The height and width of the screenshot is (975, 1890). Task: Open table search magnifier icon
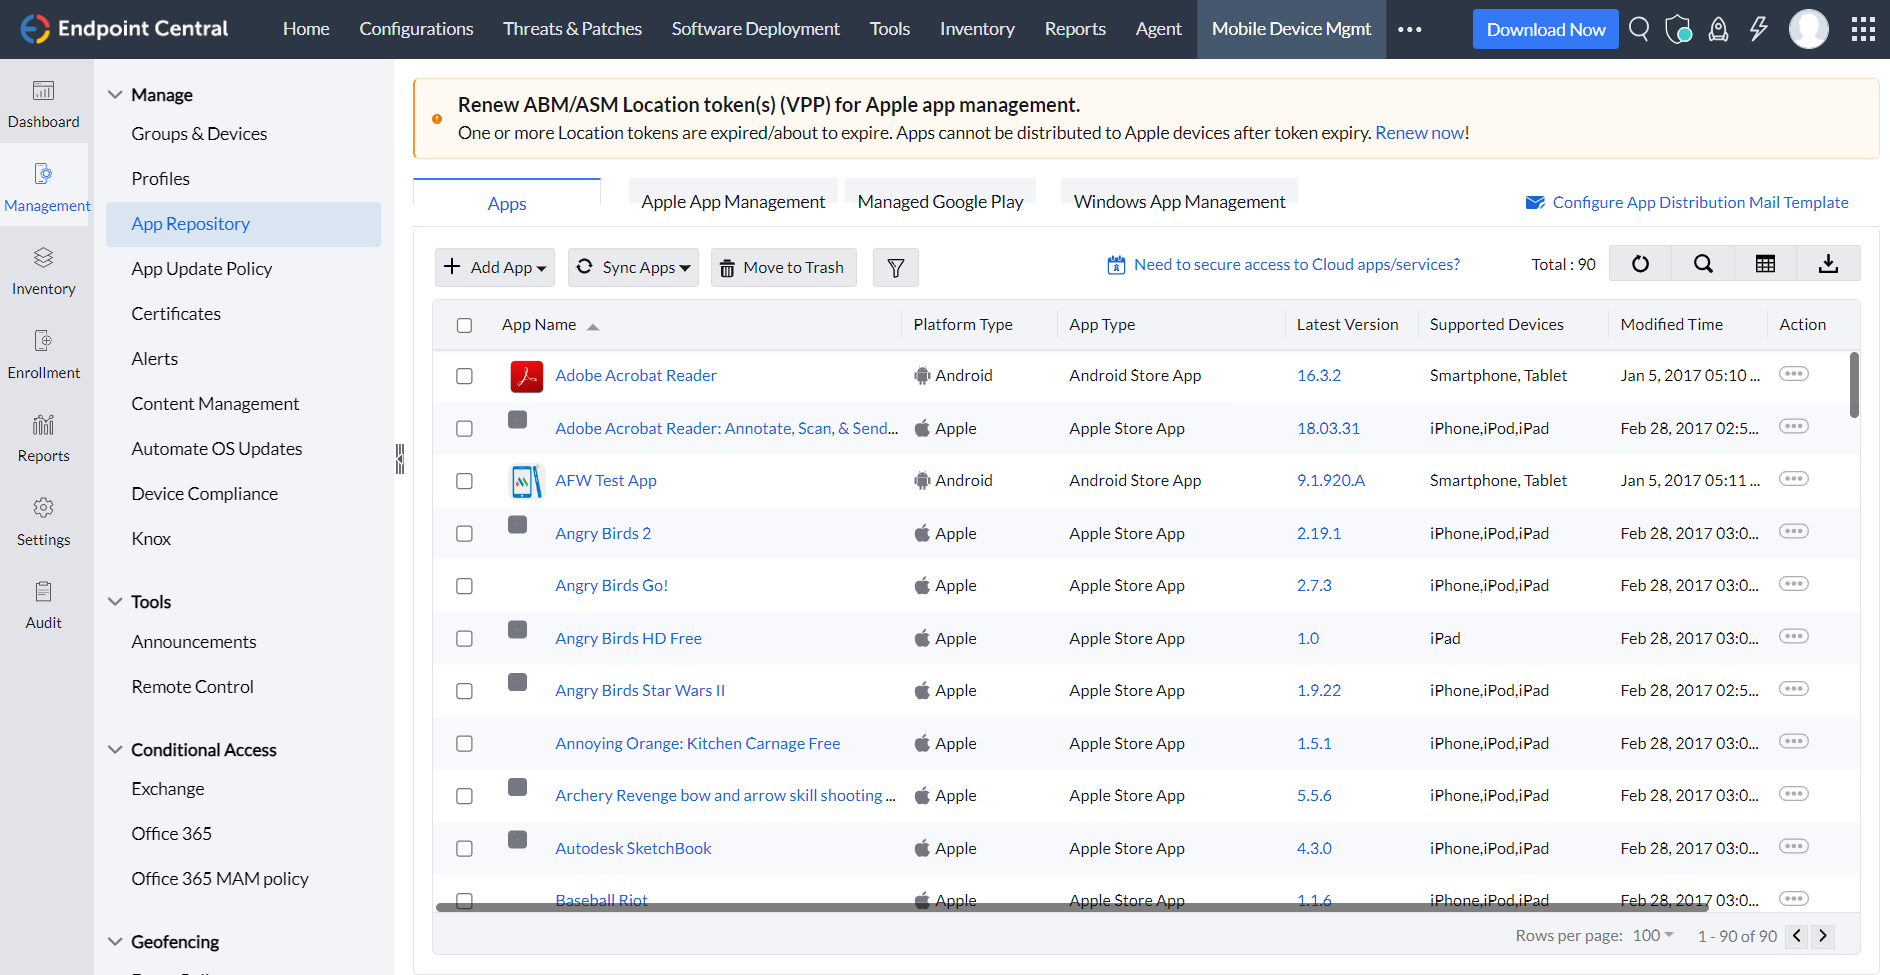[1703, 264]
